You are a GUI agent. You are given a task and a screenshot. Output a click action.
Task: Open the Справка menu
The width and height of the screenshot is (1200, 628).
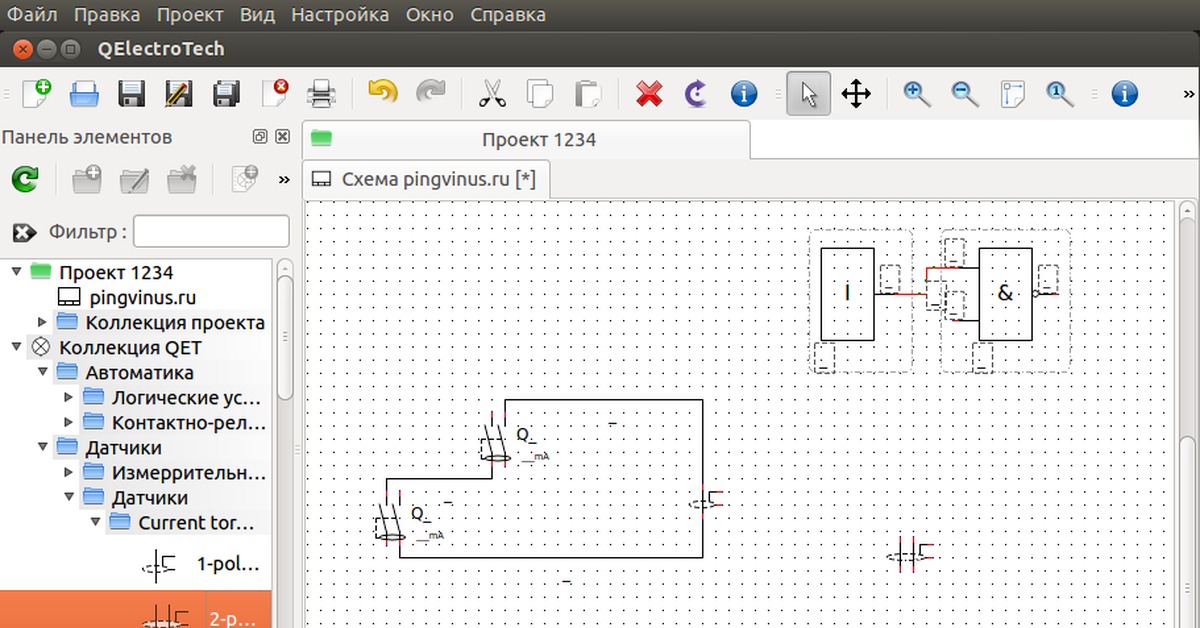click(x=508, y=15)
